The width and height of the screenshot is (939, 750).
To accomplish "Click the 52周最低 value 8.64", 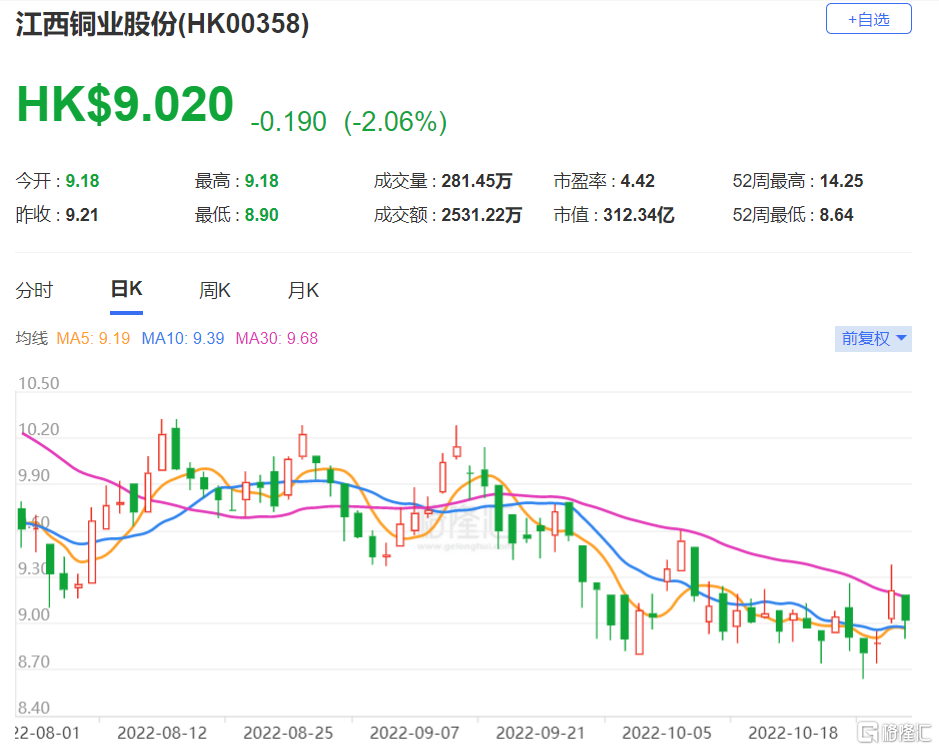I will point(836,215).
